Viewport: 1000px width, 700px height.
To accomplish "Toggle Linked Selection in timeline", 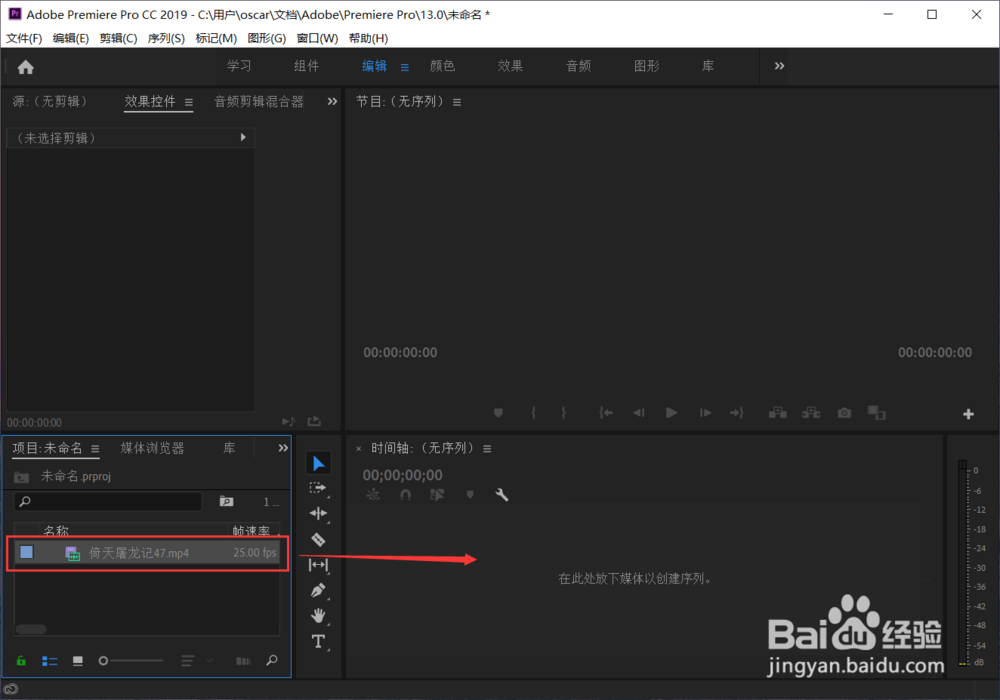I will [437, 494].
